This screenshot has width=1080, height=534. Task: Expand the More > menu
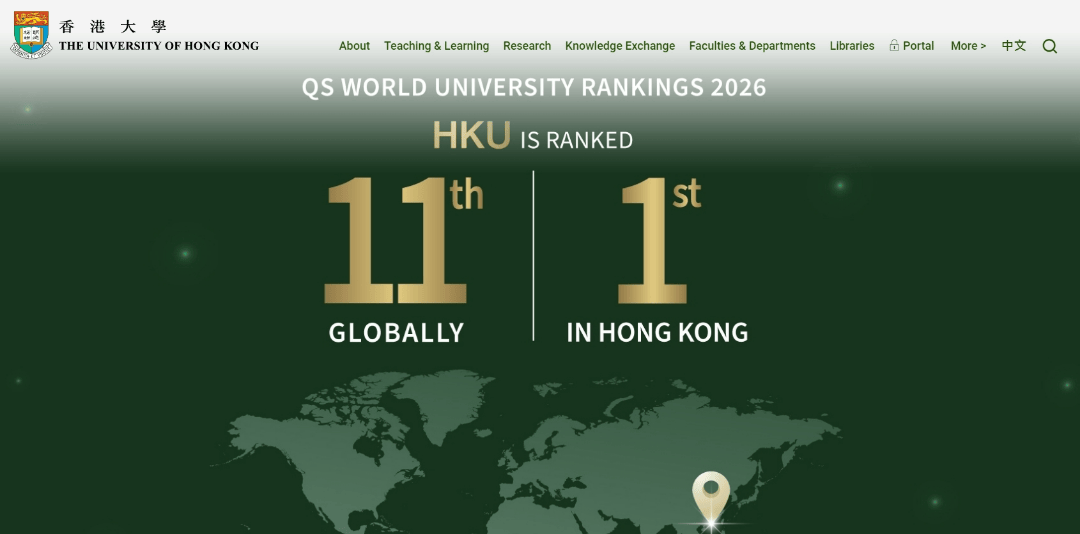pyautogui.click(x=967, y=46)
